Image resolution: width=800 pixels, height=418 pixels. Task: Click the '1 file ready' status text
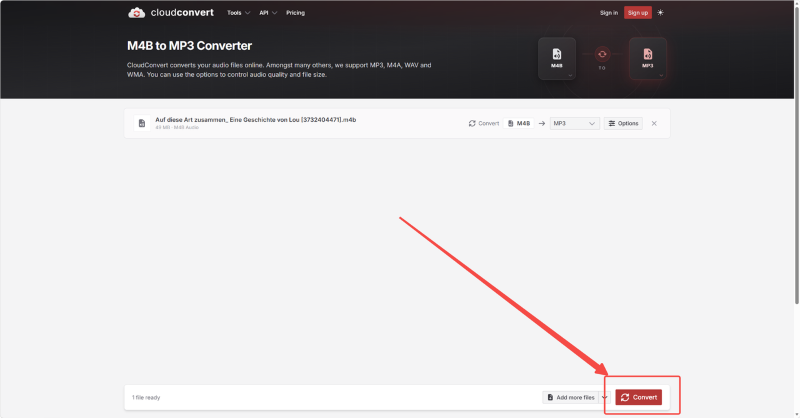tap(146, 398)
